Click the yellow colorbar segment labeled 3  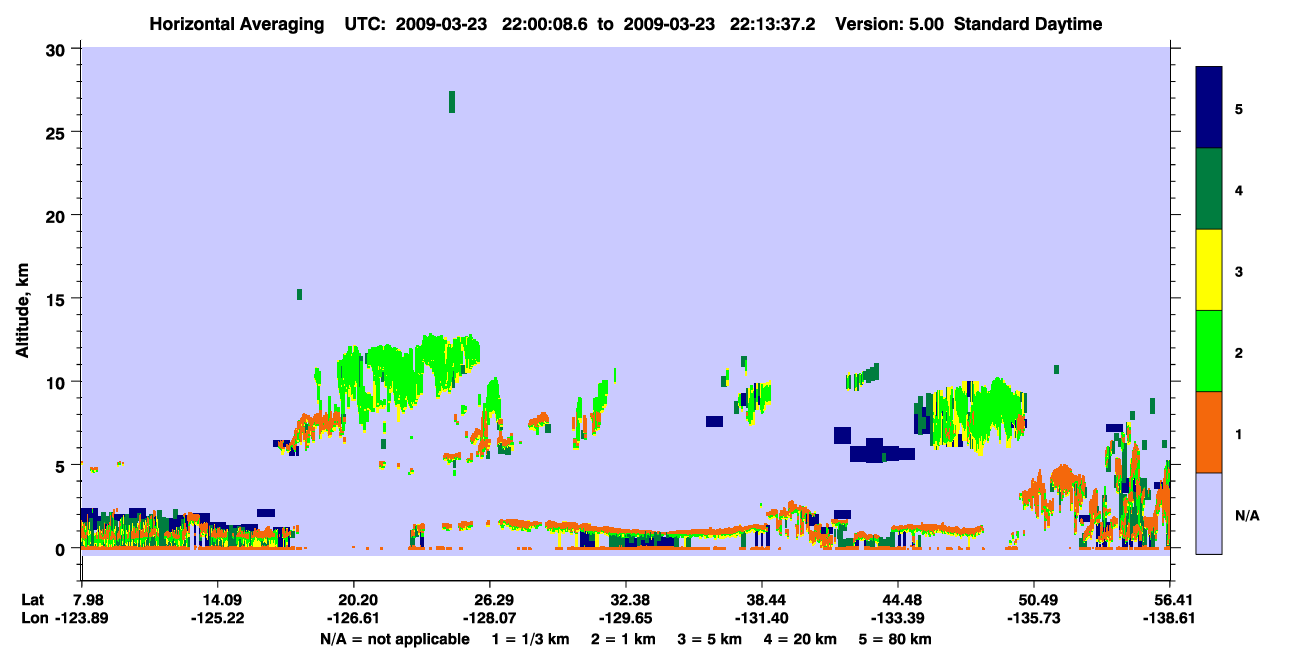click(x=1209, y=270)
